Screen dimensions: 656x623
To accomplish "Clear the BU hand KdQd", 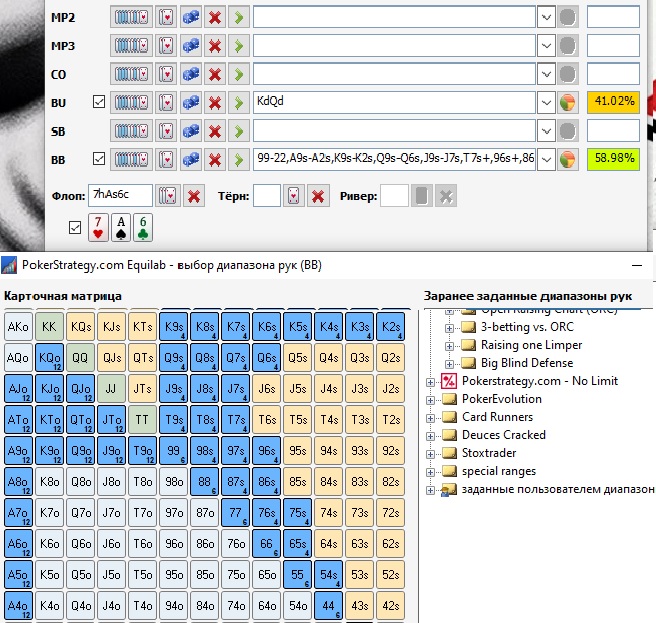I will tap(215, 103).
